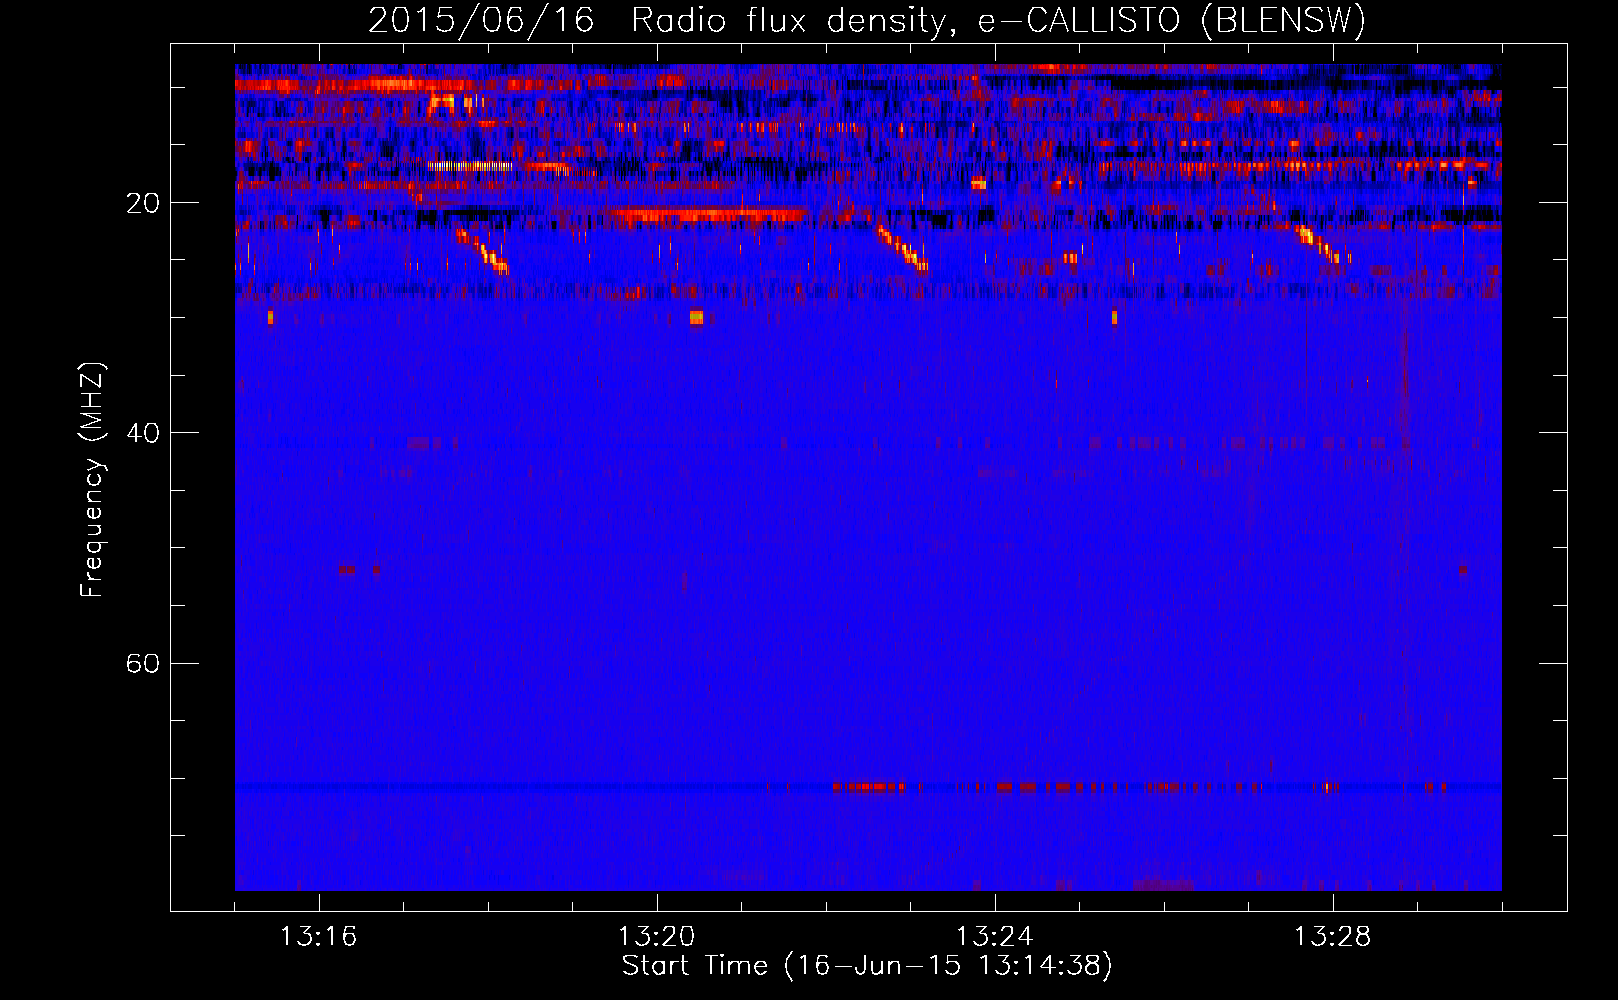
Task: Pick the "60" frequency tick label
Action: coord(143,663)
